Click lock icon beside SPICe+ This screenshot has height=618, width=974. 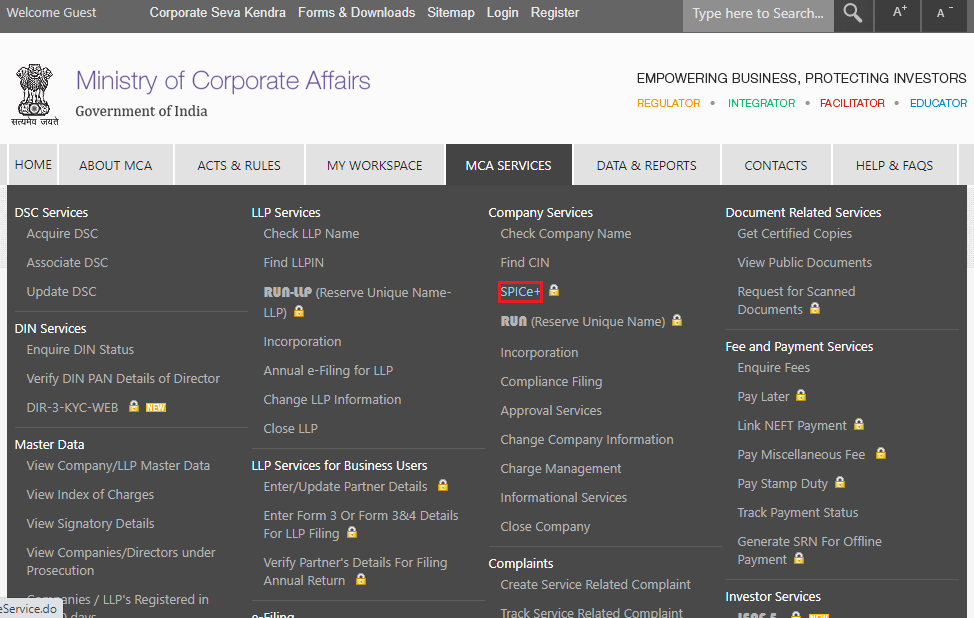click(x=553, y=290)
